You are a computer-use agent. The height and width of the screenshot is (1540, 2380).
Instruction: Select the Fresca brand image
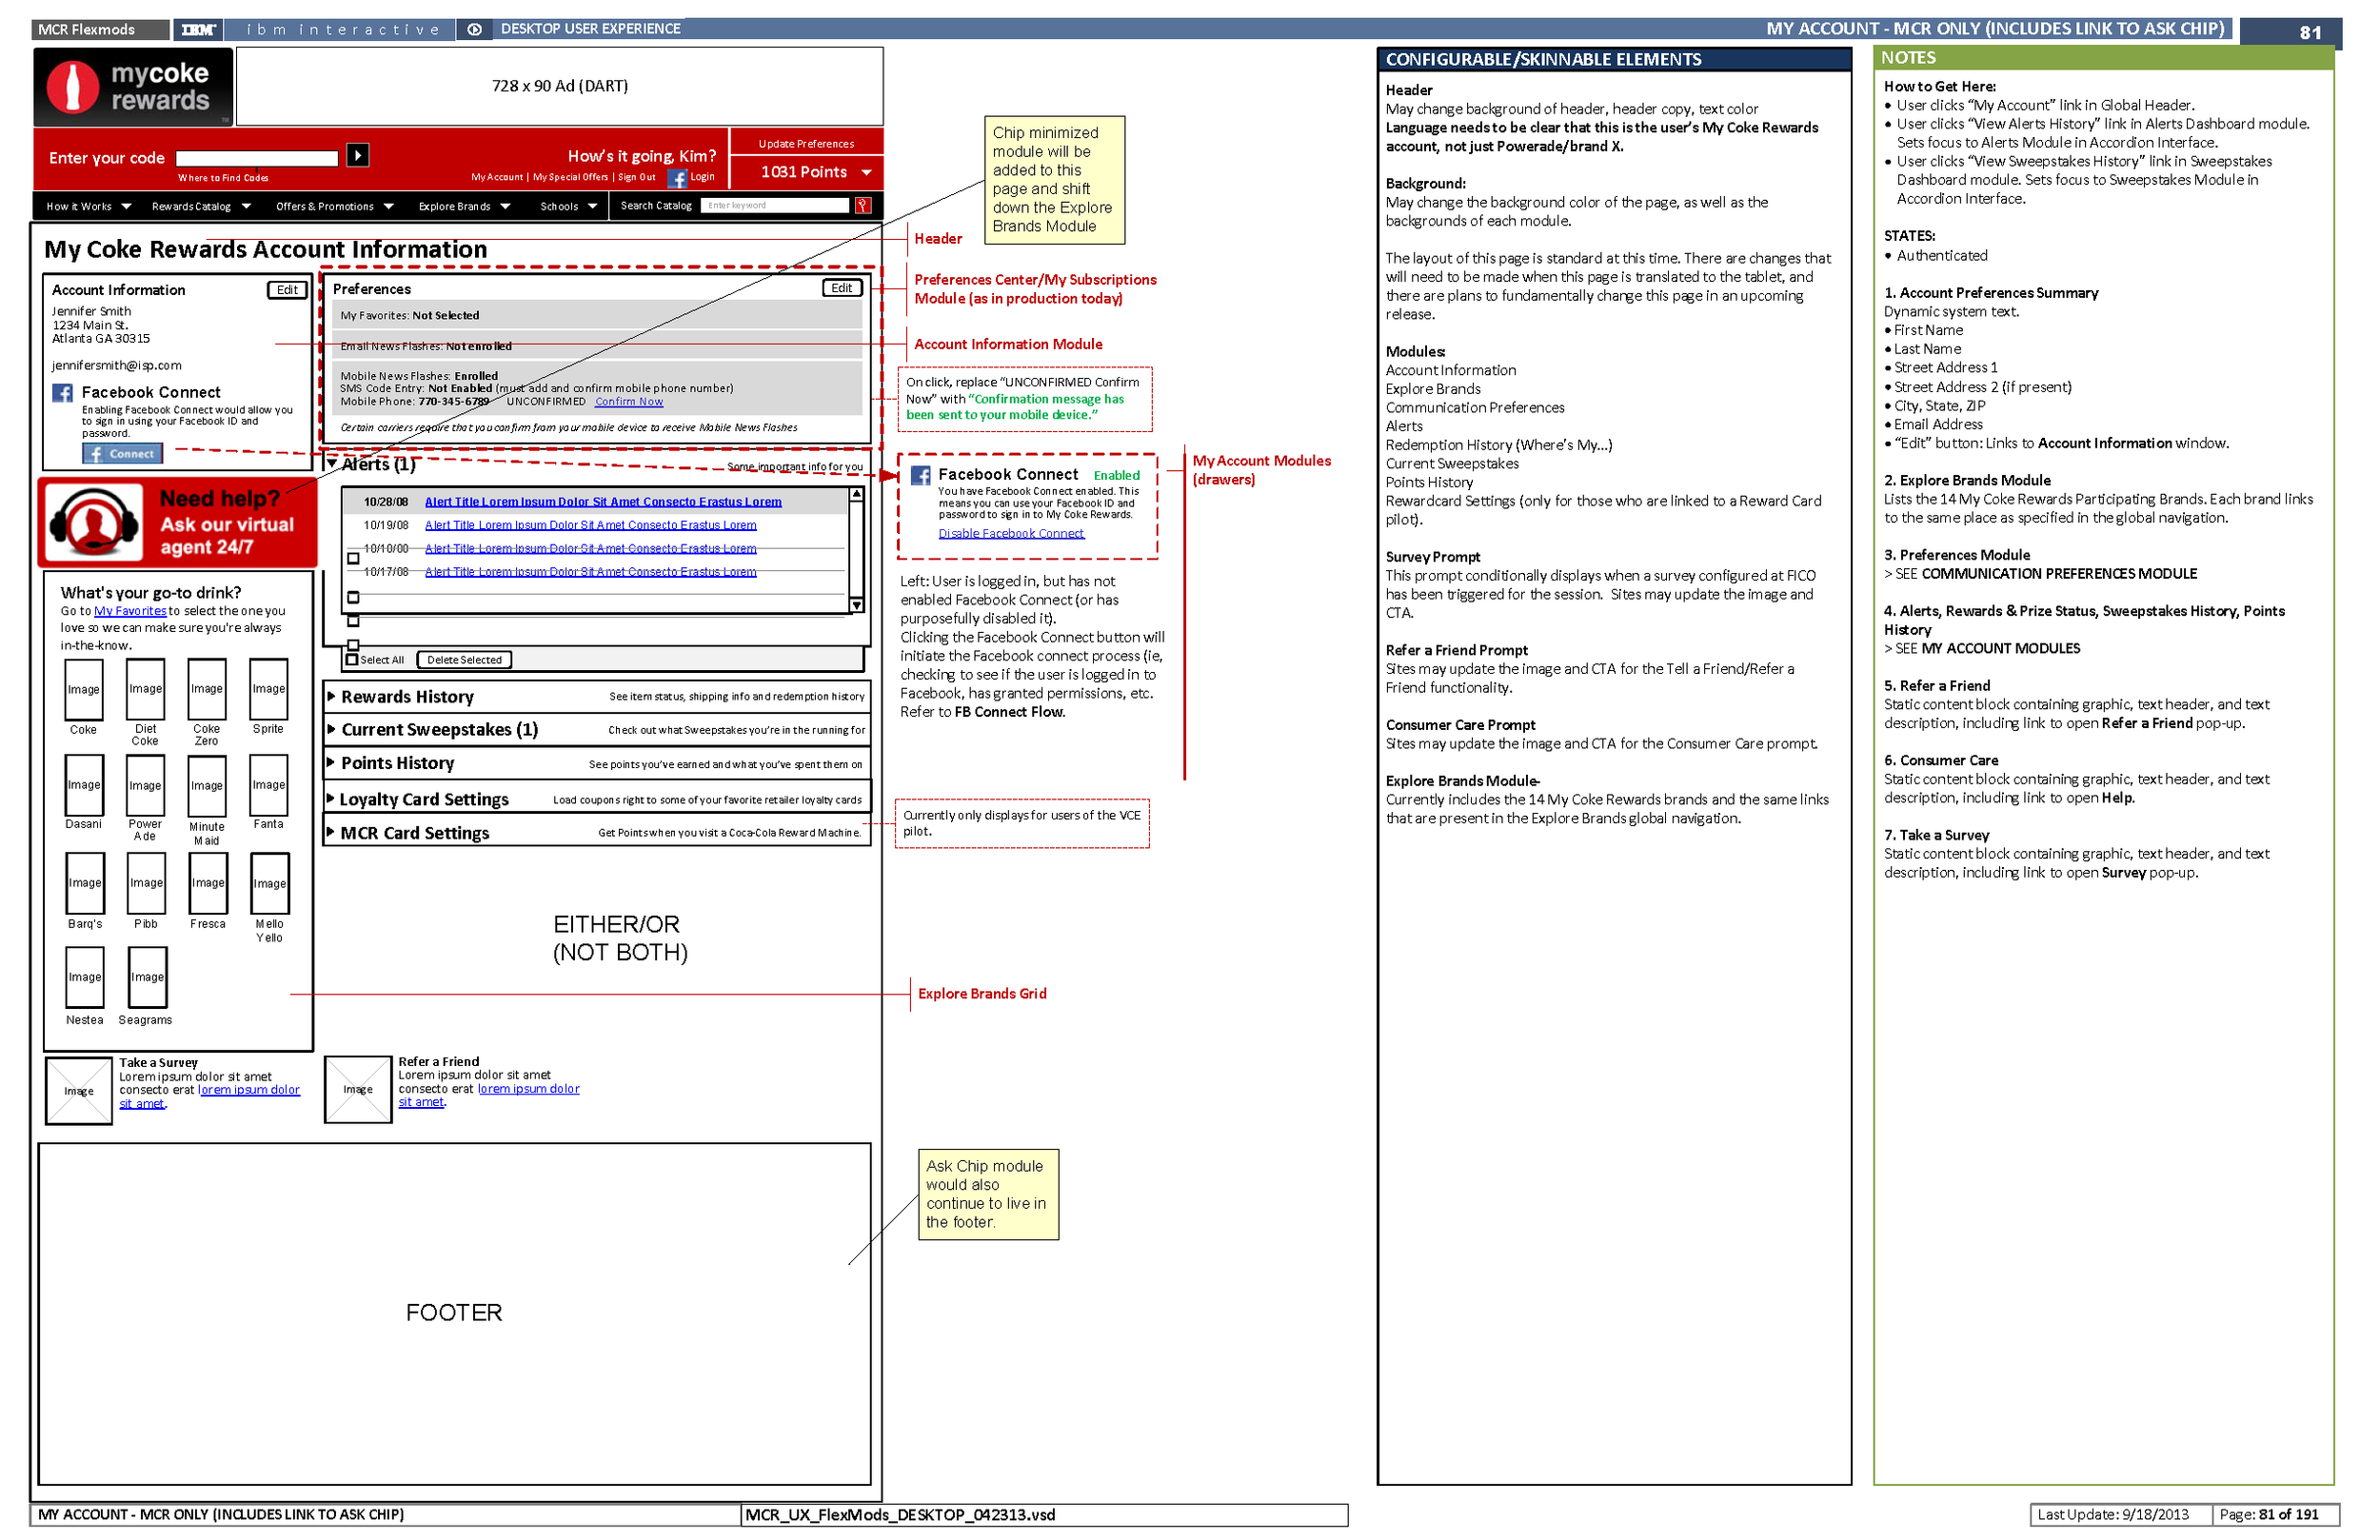coord(208,883)
